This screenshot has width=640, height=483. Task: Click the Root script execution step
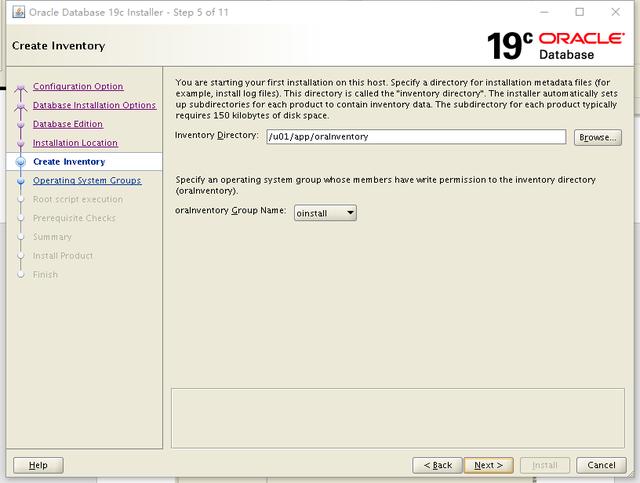[x=78, y=199]
